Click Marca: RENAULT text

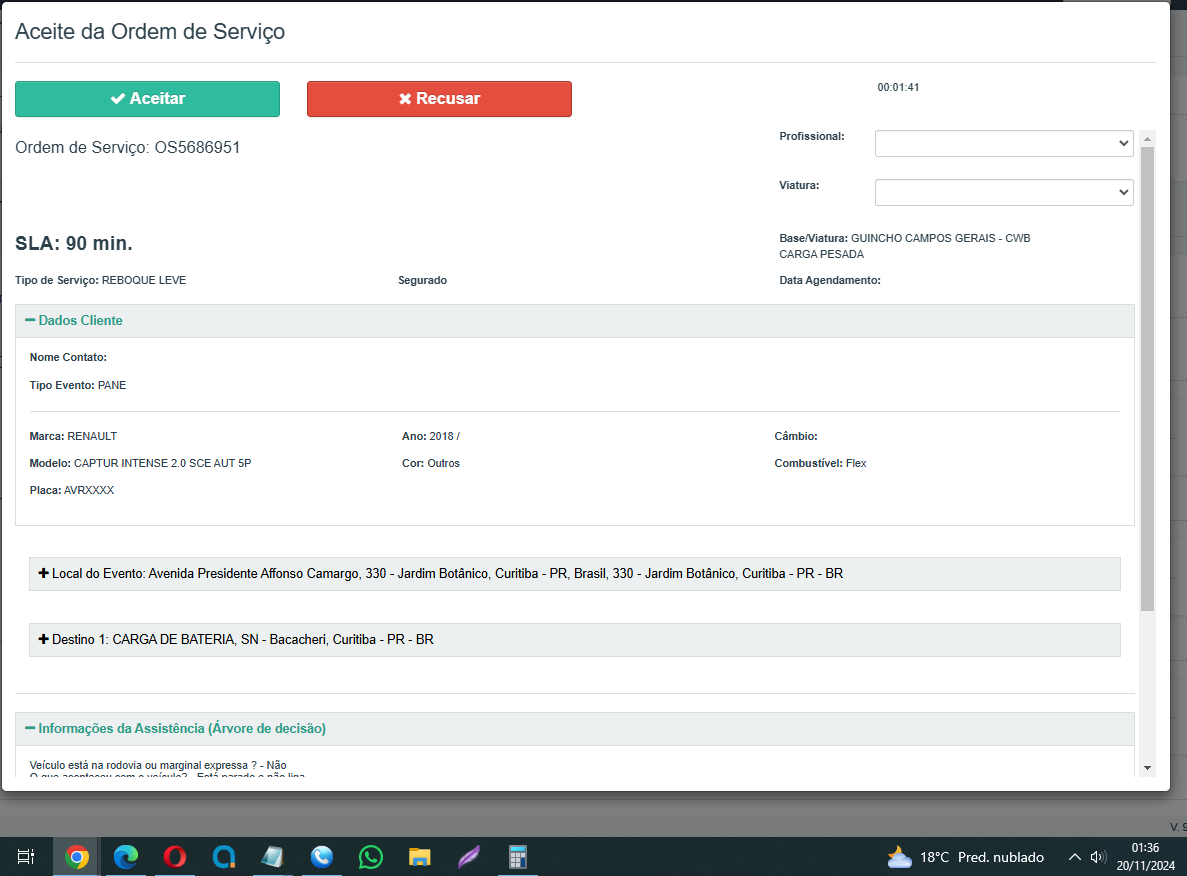pos(73,436)
